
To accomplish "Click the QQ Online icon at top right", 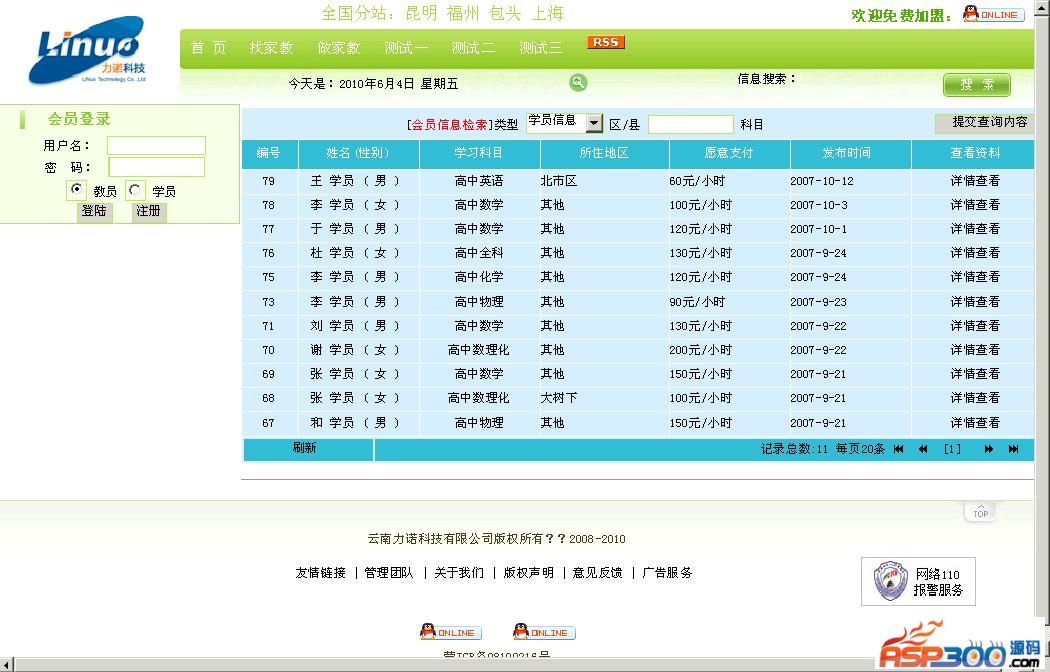I will point(991,14).
